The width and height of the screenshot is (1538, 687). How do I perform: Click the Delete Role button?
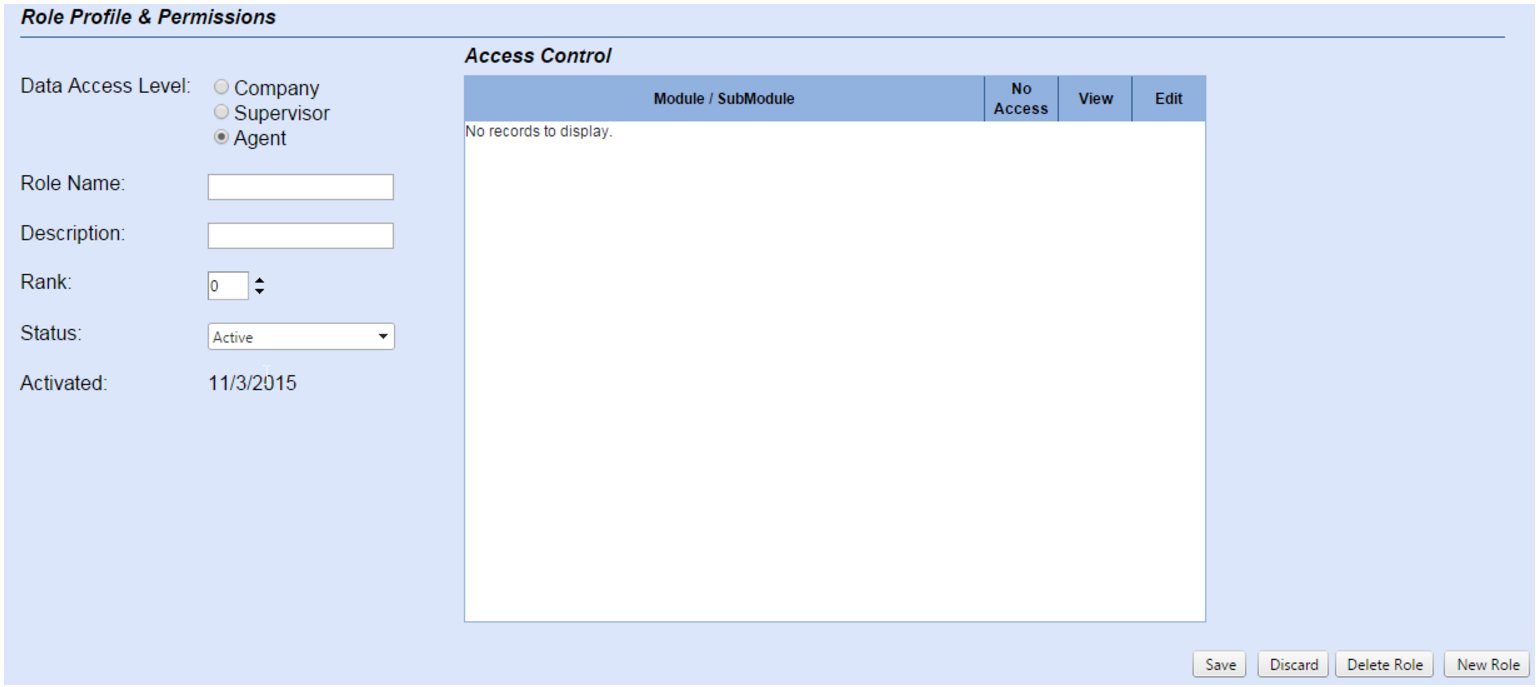point(1384,665)
